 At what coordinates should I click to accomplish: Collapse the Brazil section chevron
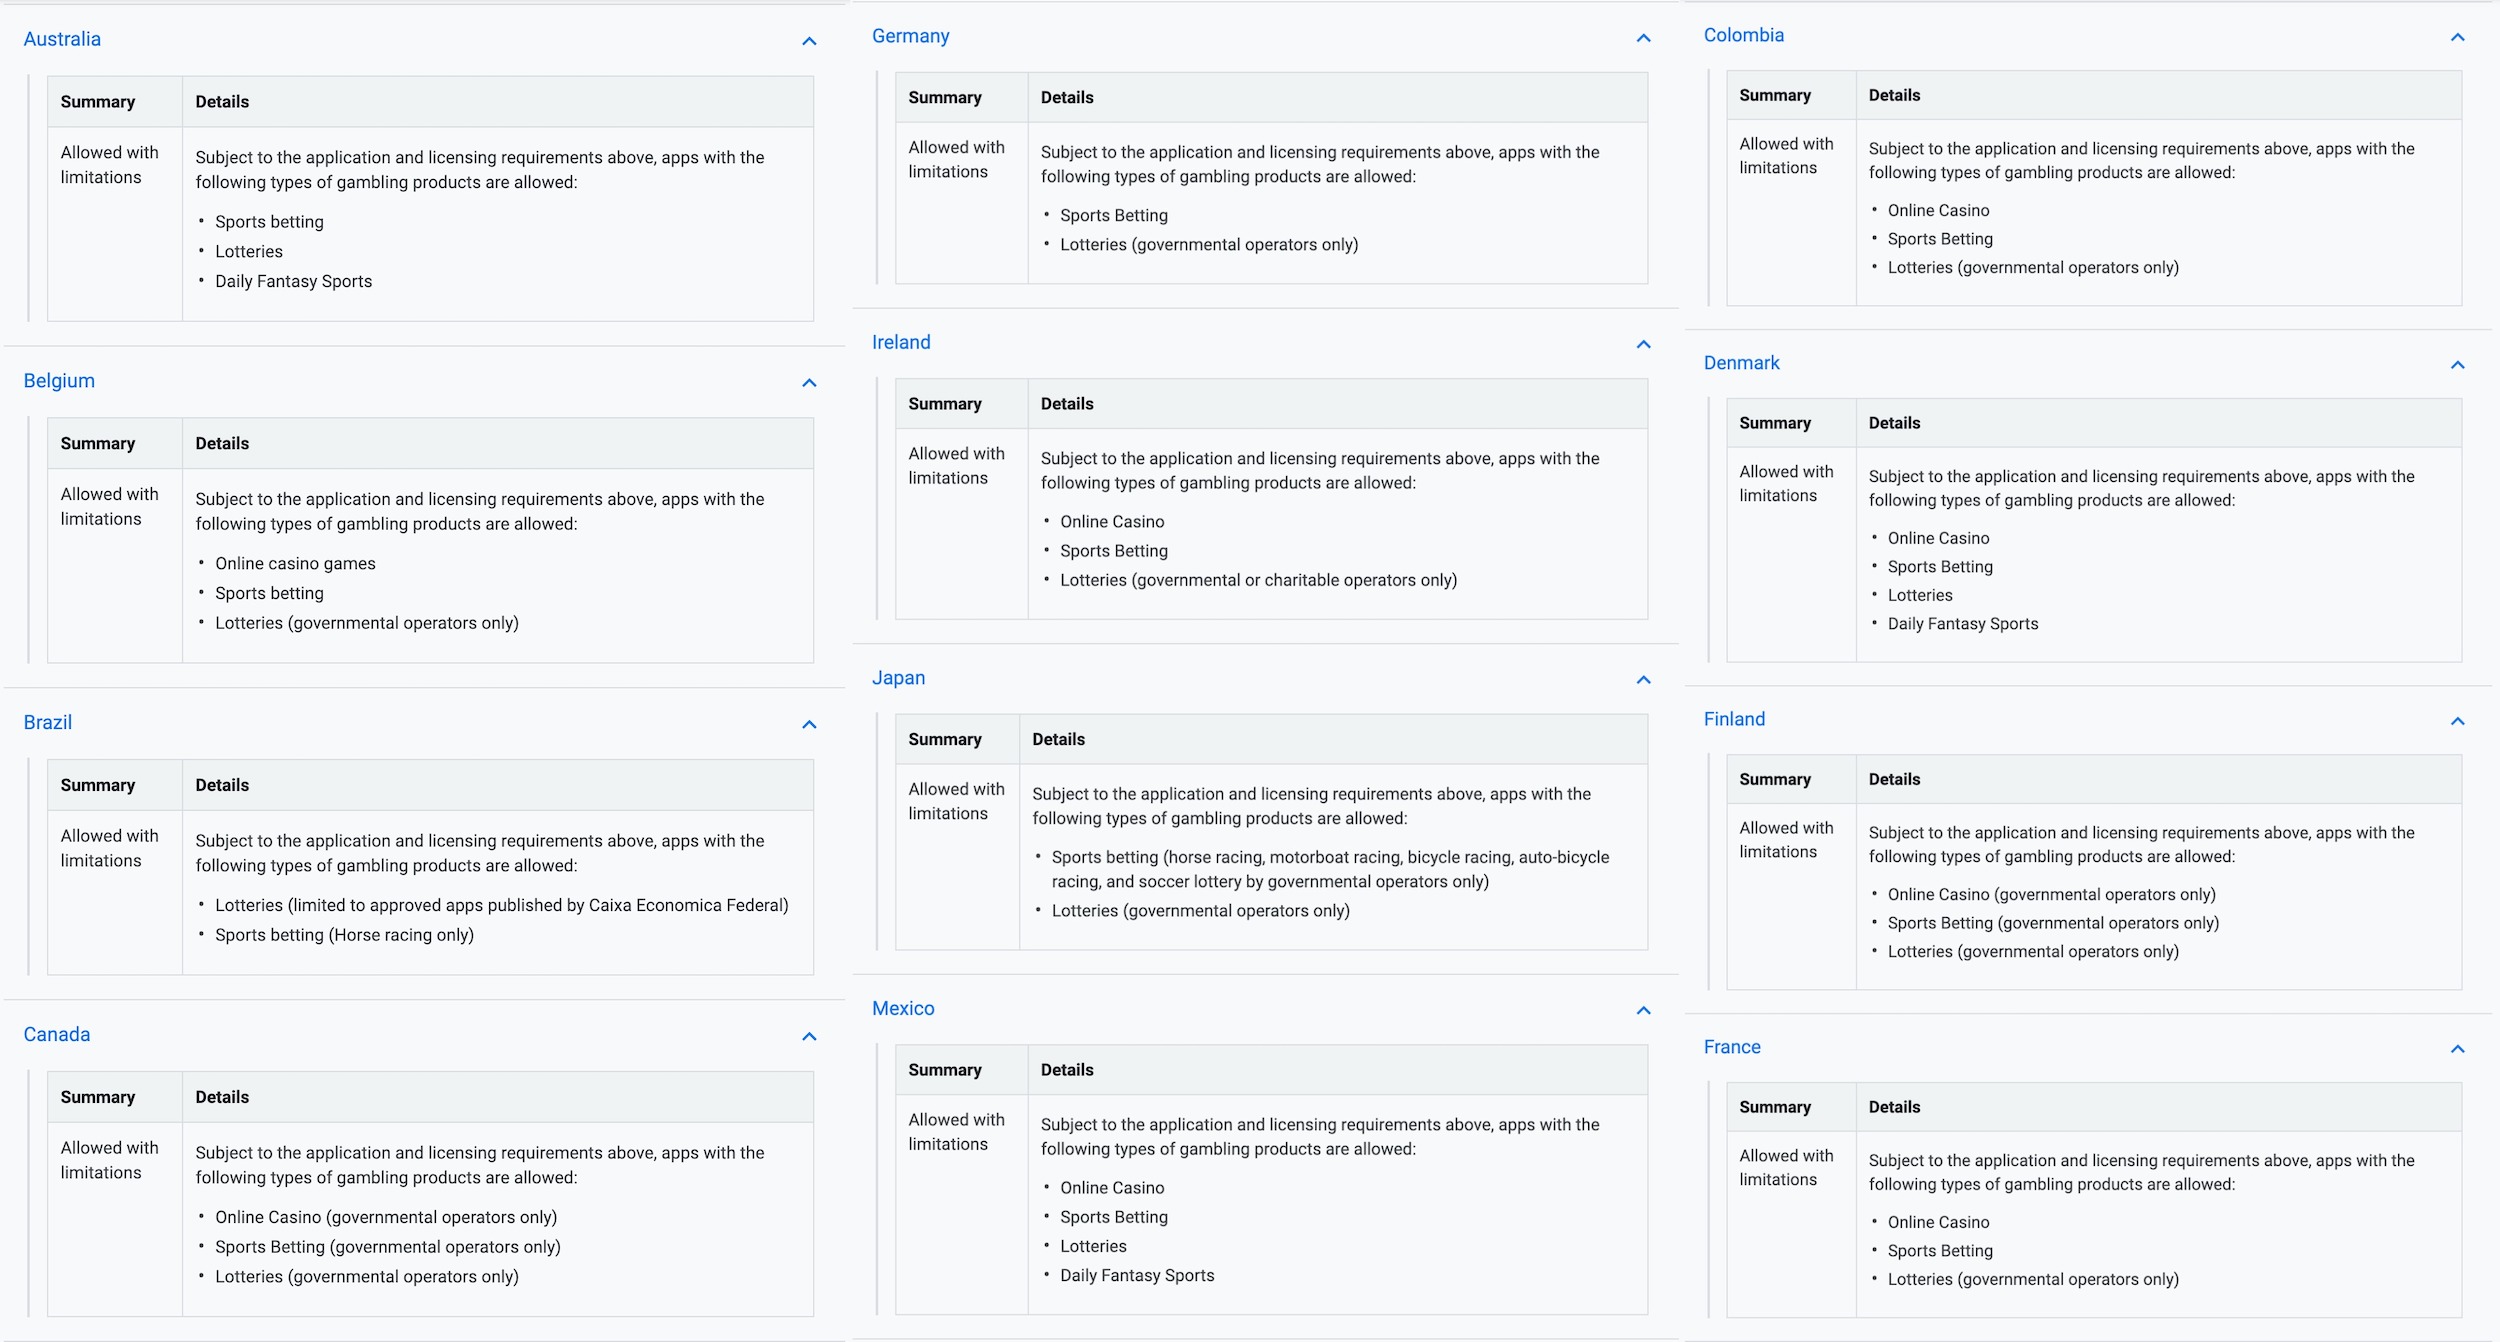809,724
